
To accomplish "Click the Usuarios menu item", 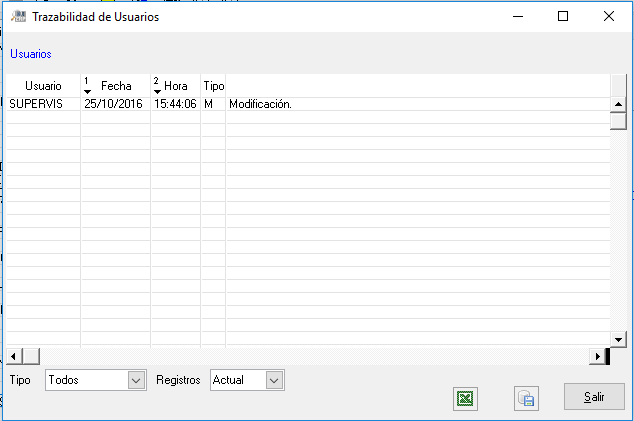I will (31, 54).
